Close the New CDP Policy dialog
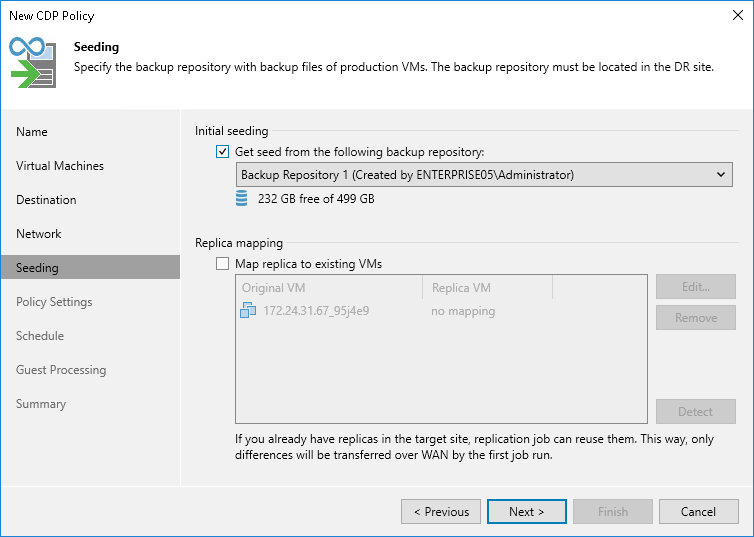The image size is (754, 537). point(738,15)
